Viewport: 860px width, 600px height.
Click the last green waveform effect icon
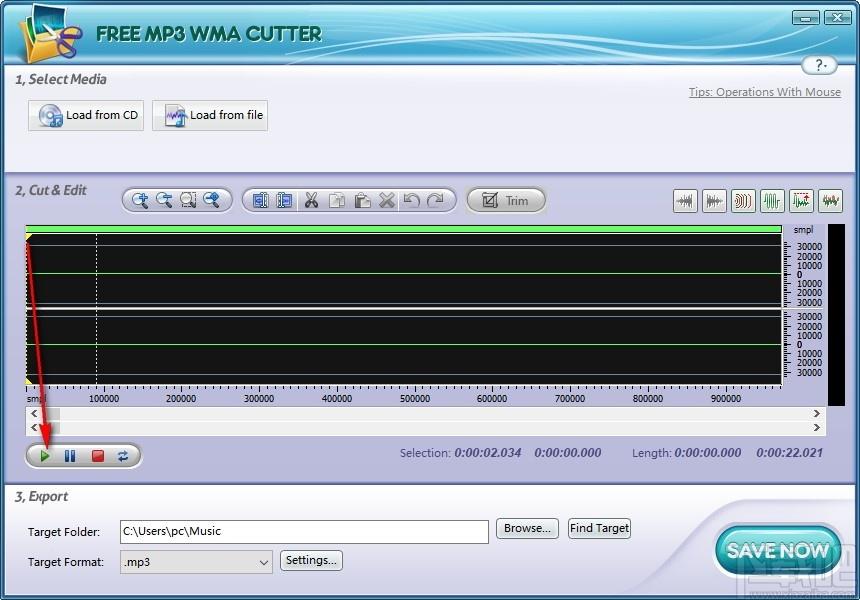point(830,201)
